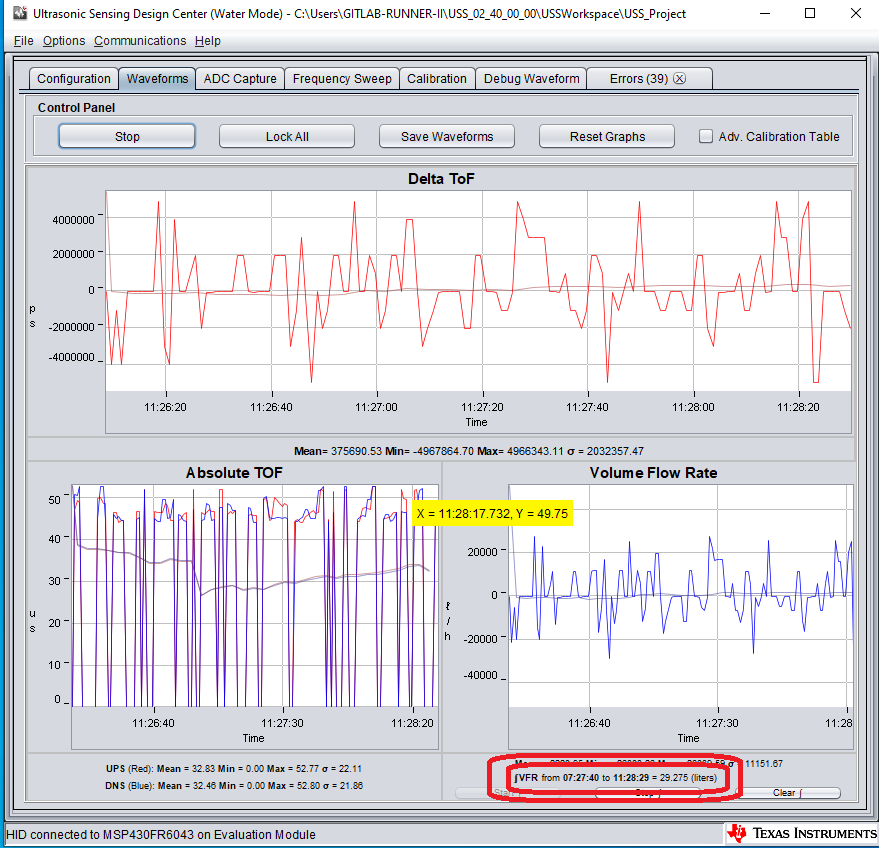Open the ADC Capture tab
The image size is (879, 848).
coord(240,77)
